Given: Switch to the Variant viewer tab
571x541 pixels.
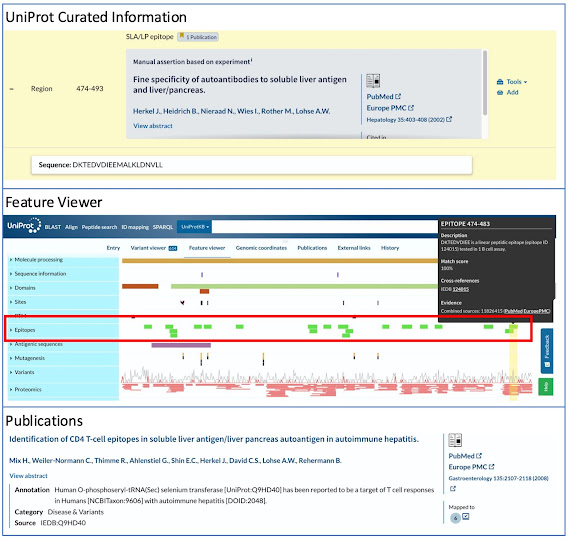Looking at the screenshot, I should click(x=148, y=248).
